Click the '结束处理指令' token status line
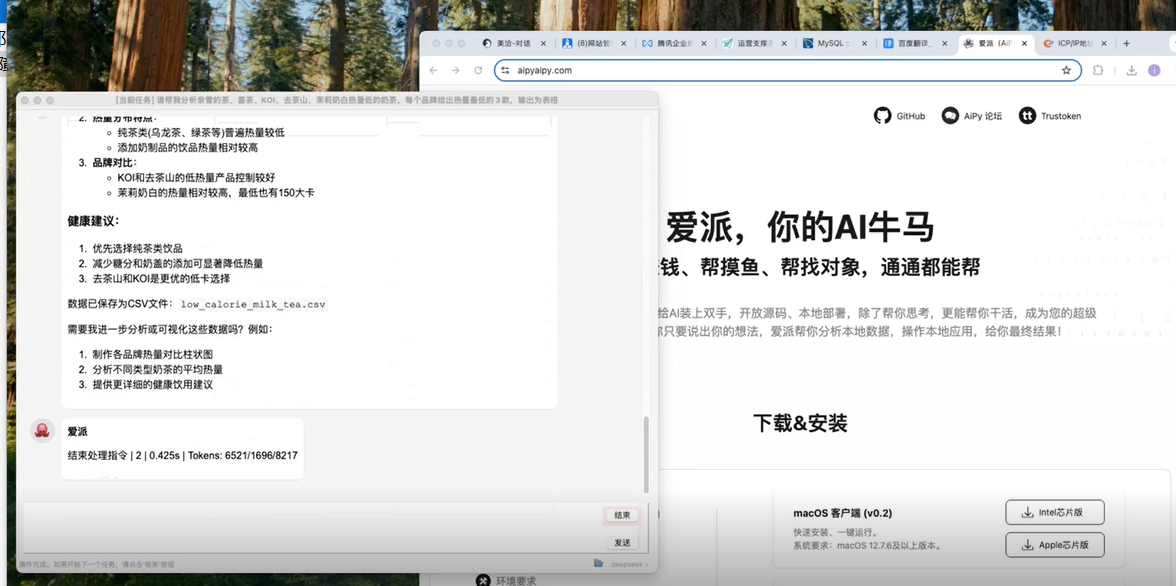The height and width of the screenshot is (586, 1176). click(183, 455)
